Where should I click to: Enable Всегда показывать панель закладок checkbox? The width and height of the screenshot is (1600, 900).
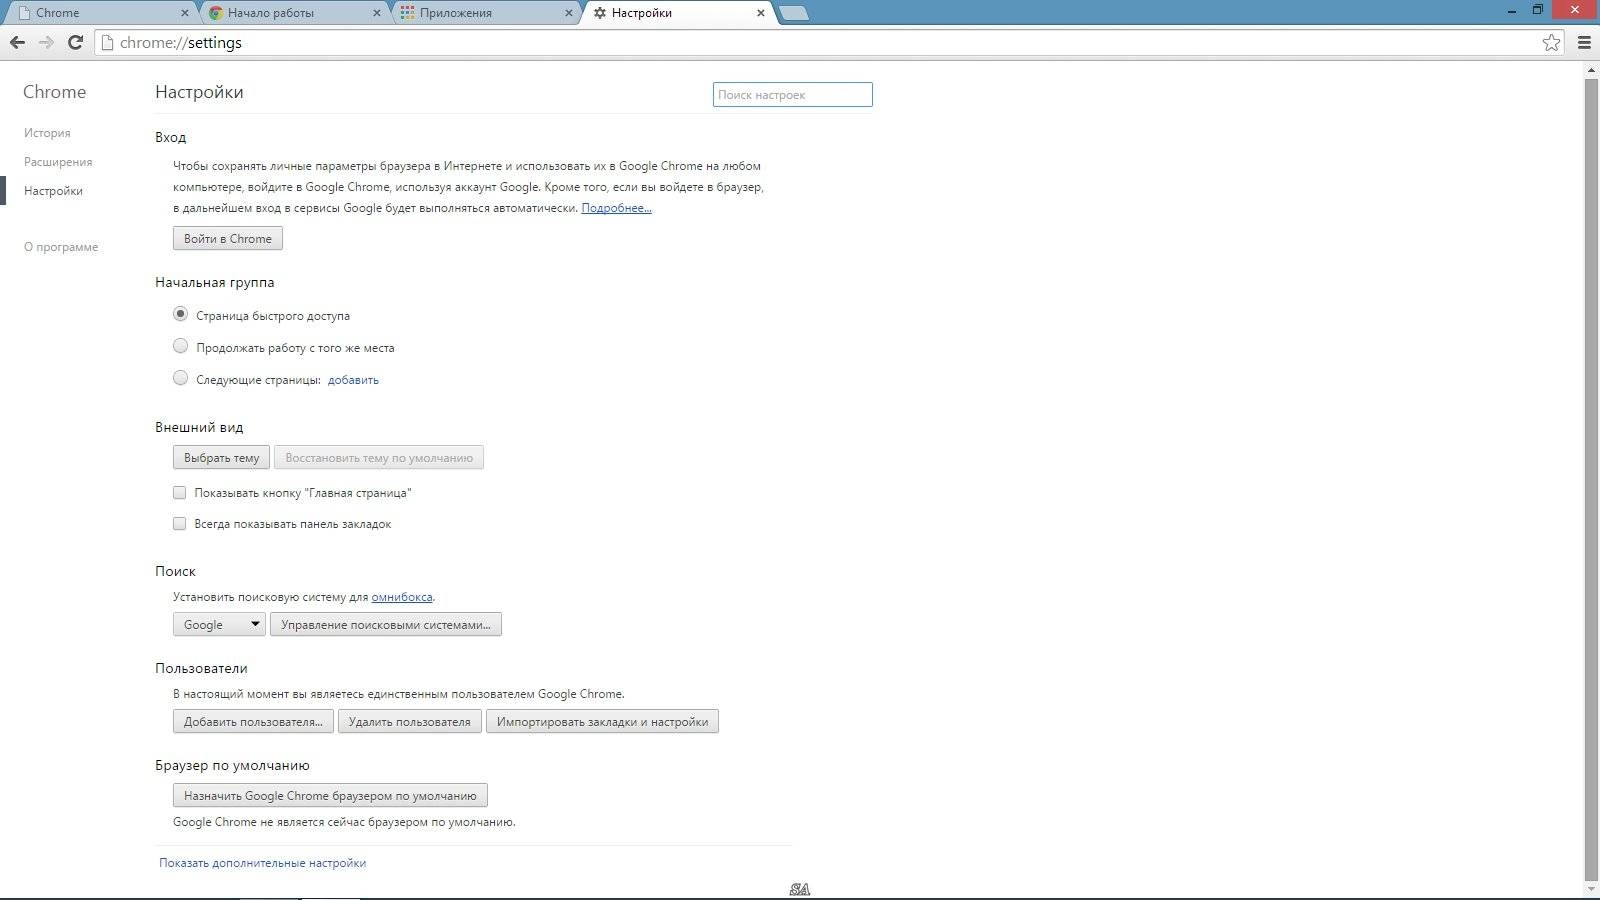point(180,523)
